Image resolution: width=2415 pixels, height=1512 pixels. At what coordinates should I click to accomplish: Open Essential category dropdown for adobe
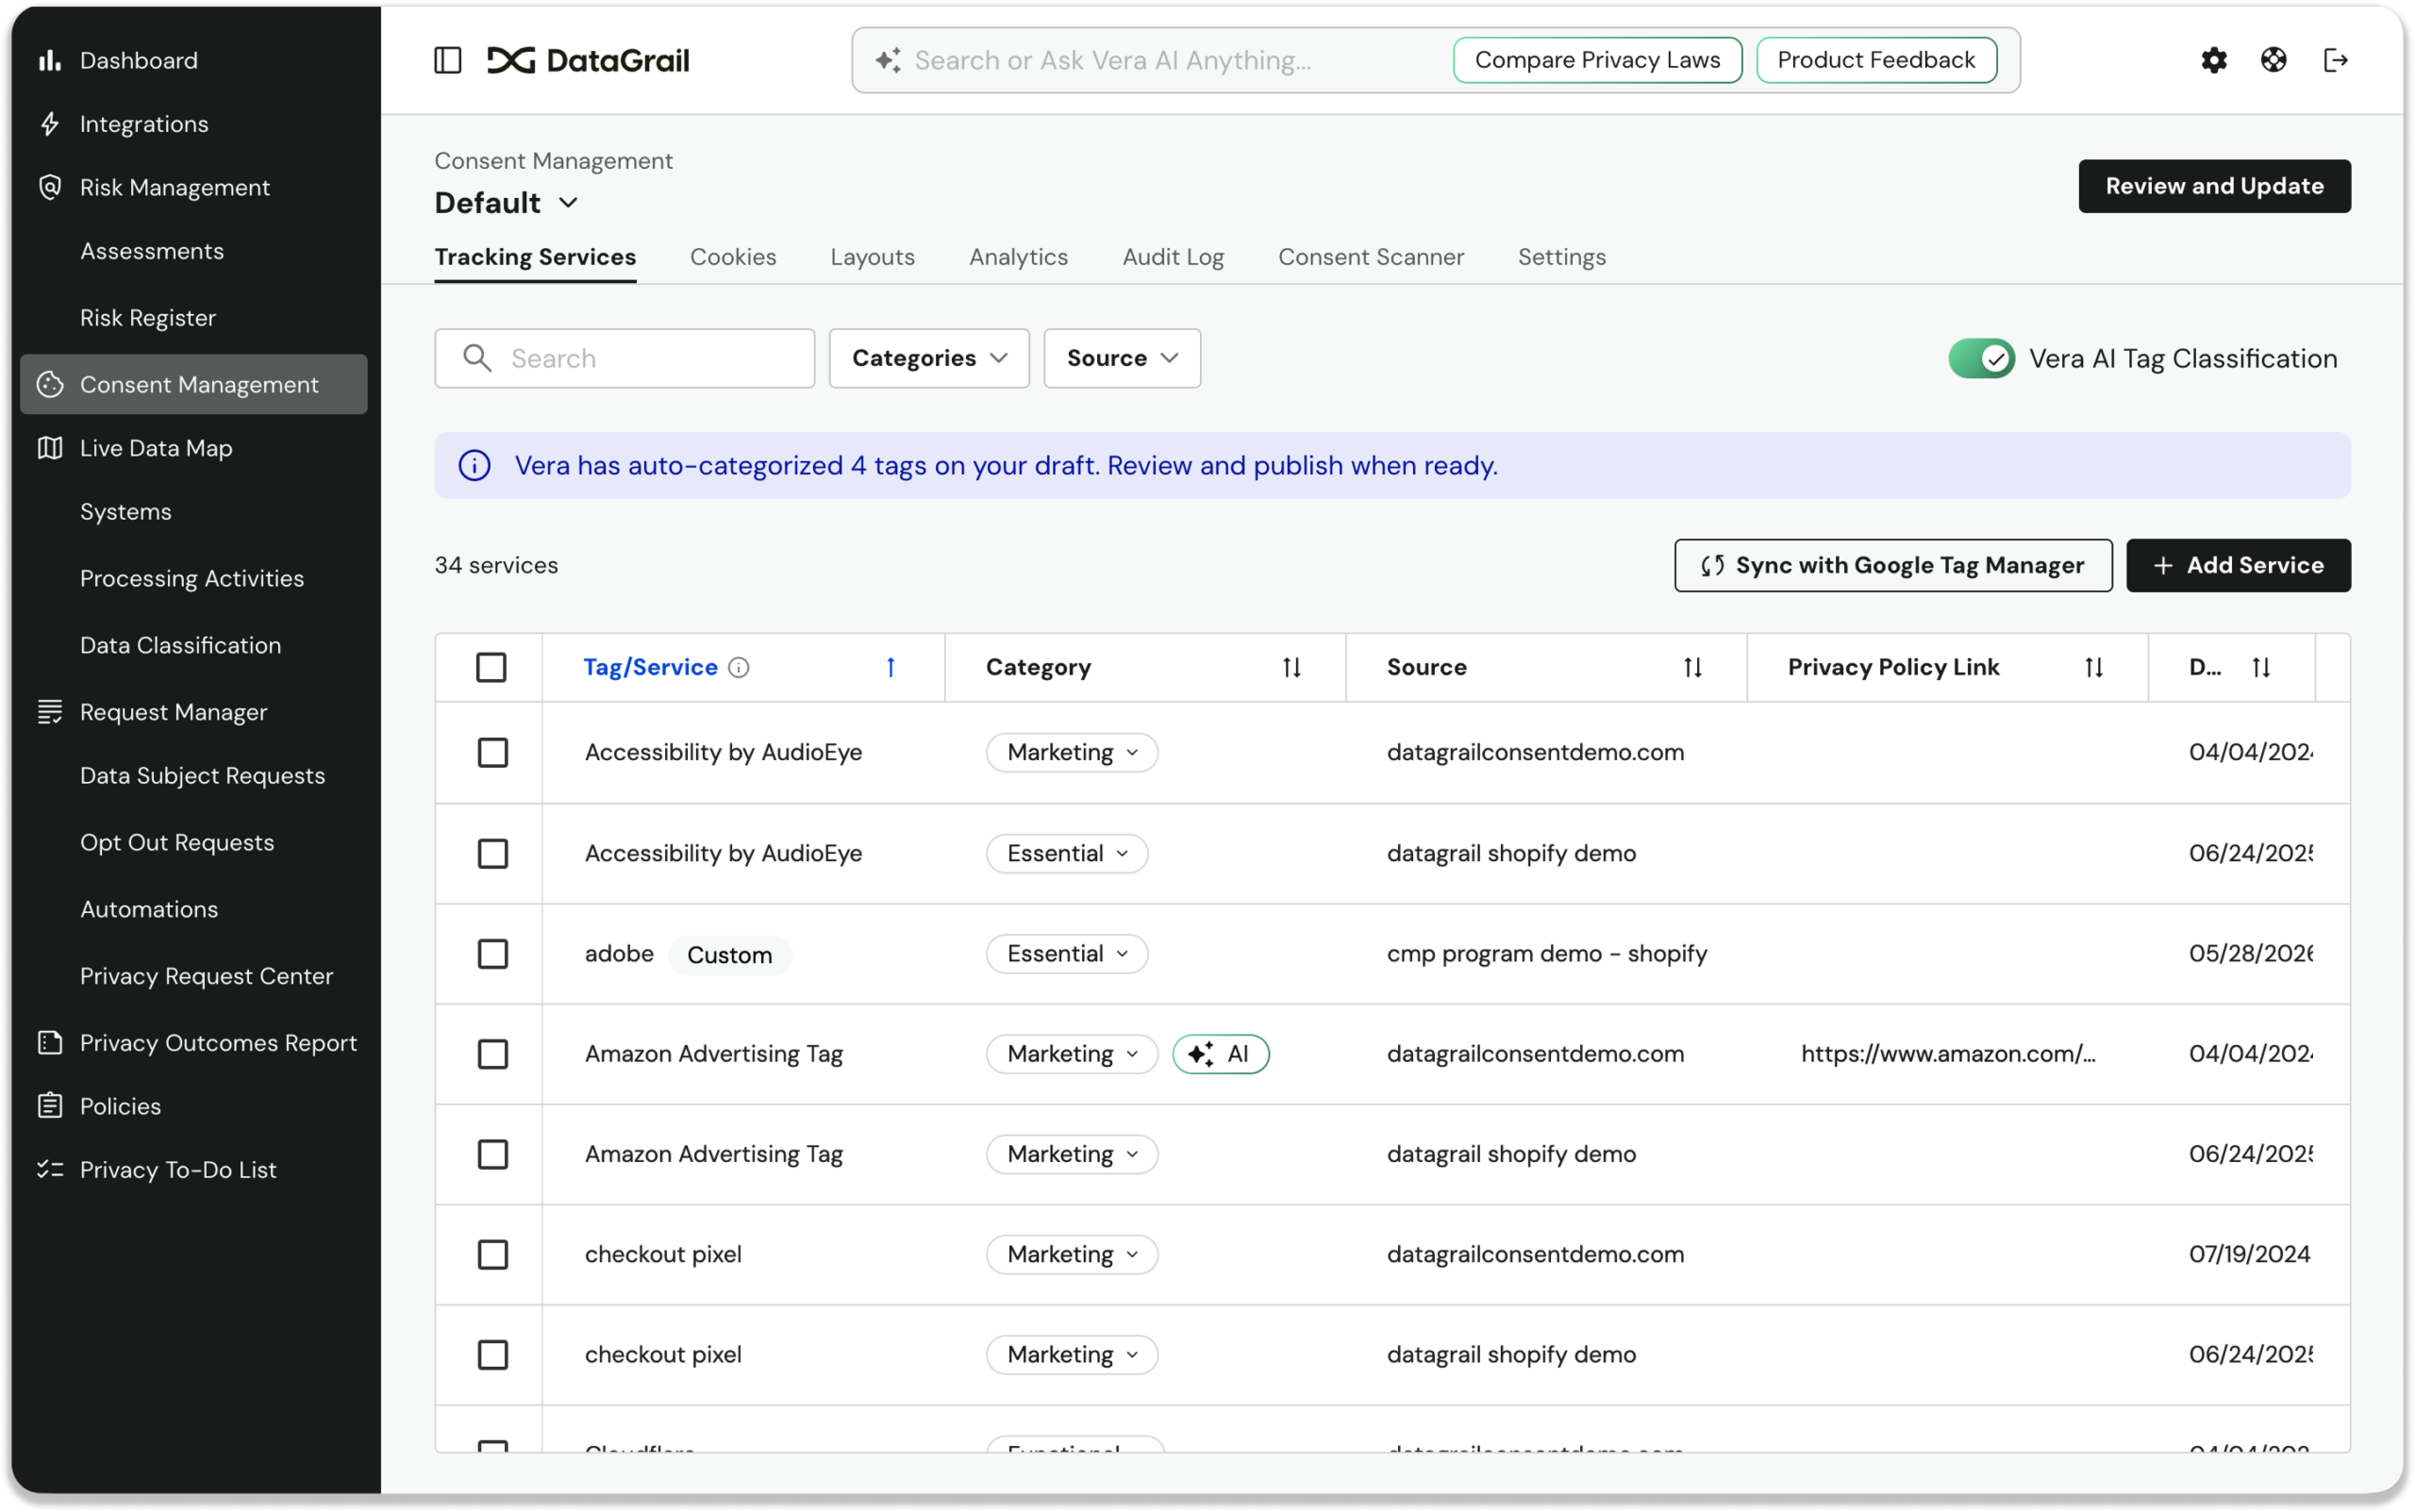click(1067, 954)
